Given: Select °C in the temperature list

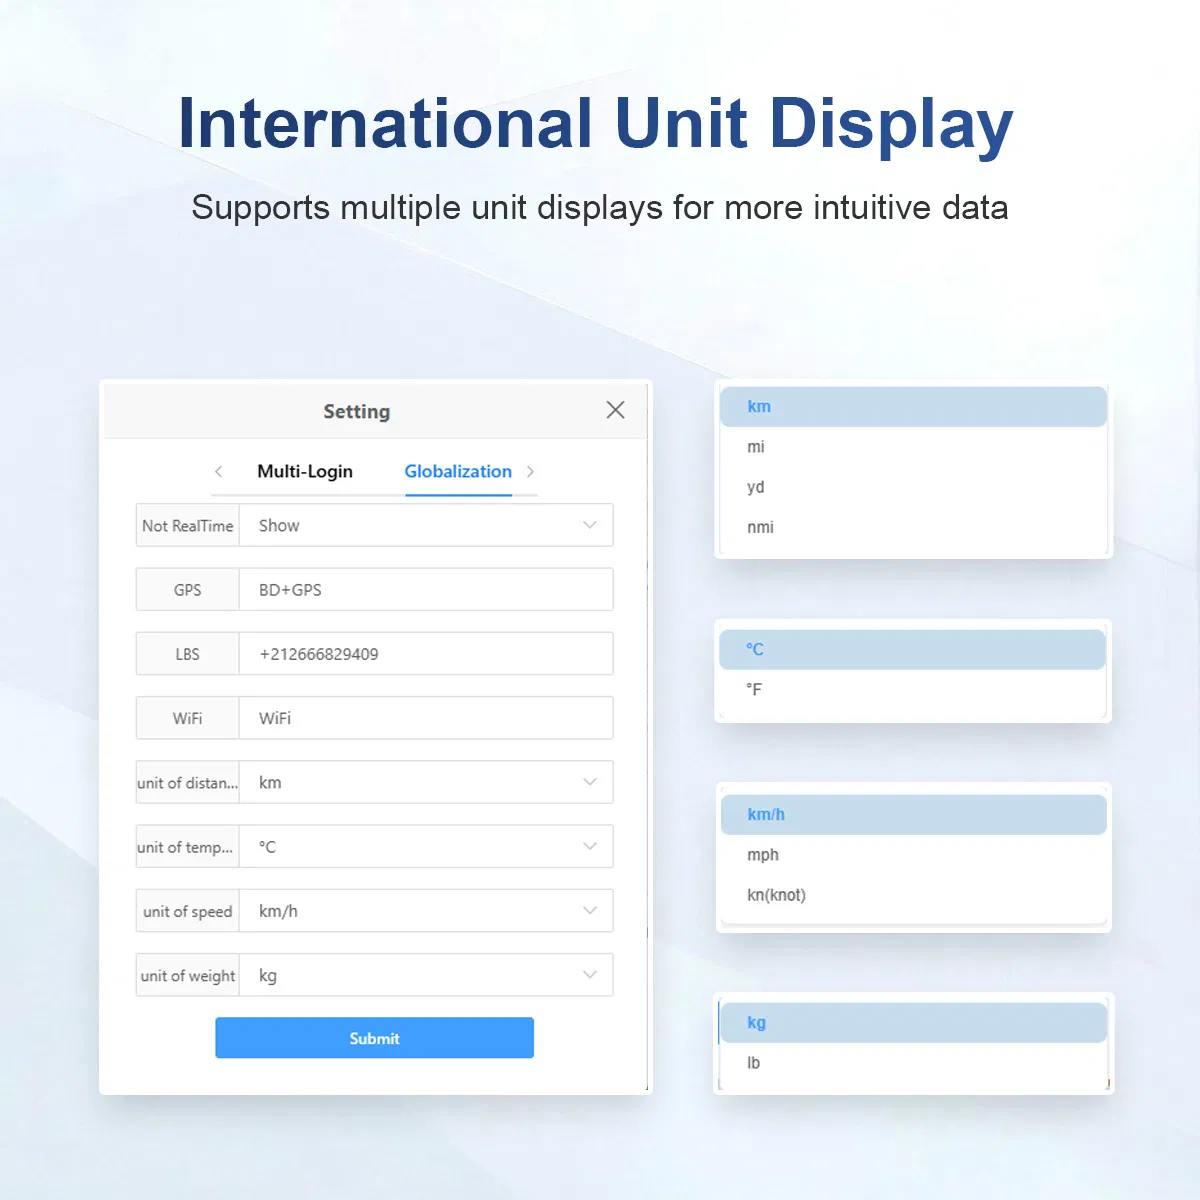Looking at the screenshot, I should pyautogui.click(x=912, y=649).
